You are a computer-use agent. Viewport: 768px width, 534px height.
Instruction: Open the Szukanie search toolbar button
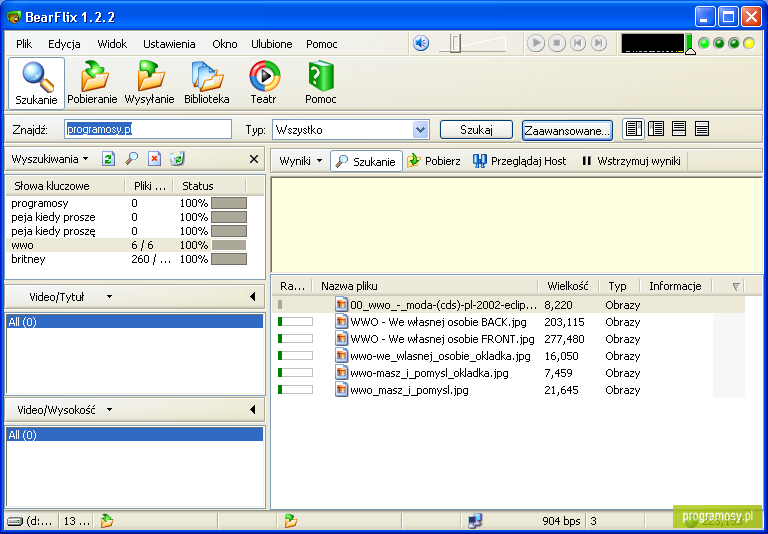tap(36, 83)
